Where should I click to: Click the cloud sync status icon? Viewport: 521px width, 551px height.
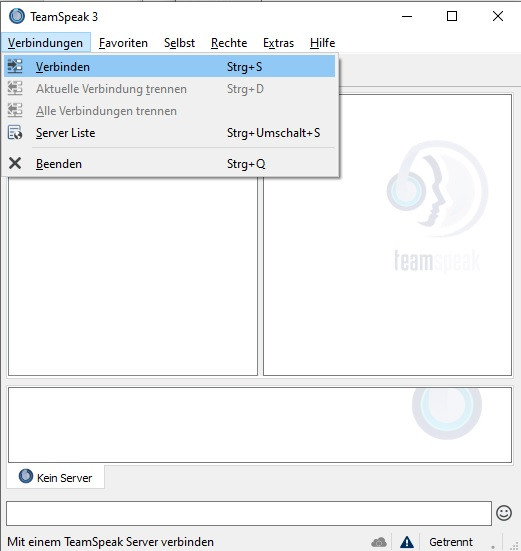pyautogui.click(x=379, y=542)
